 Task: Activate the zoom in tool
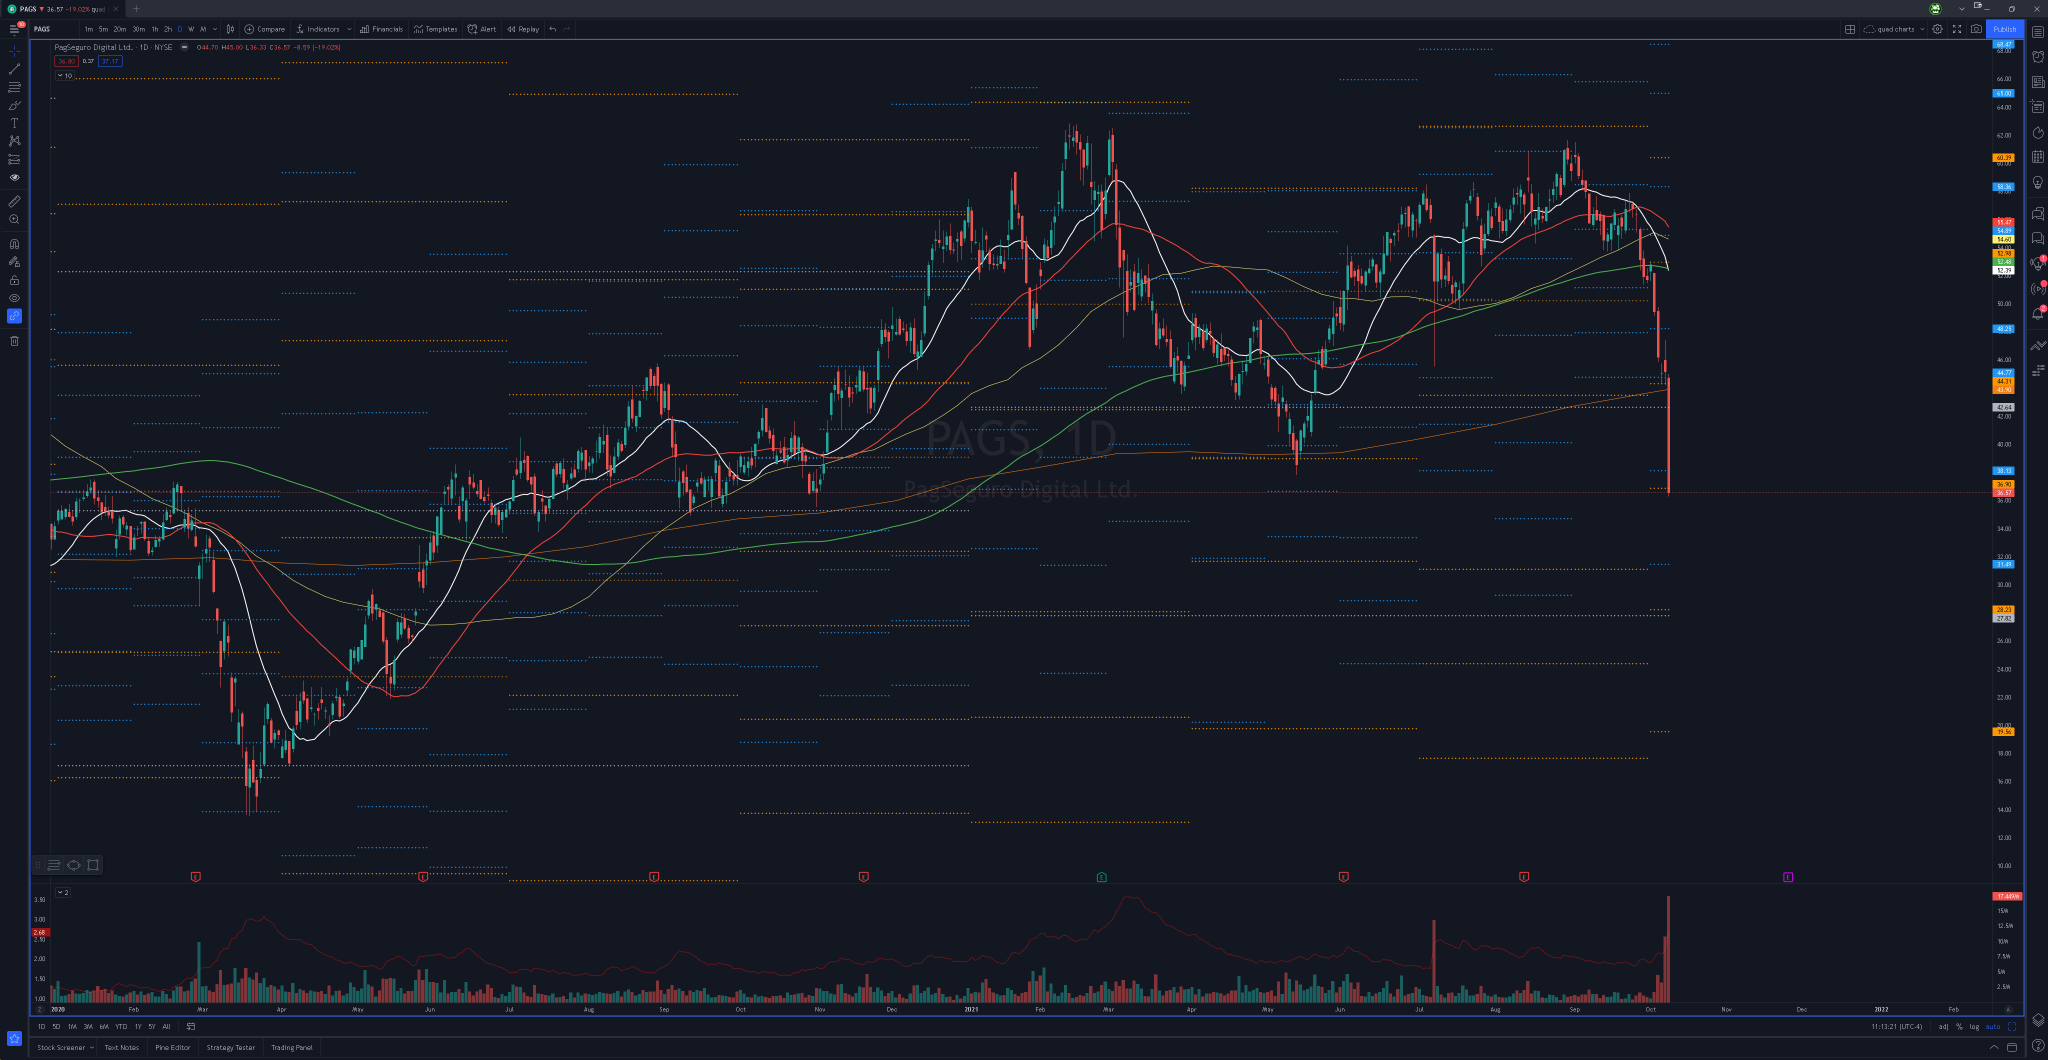pos(14,219)
